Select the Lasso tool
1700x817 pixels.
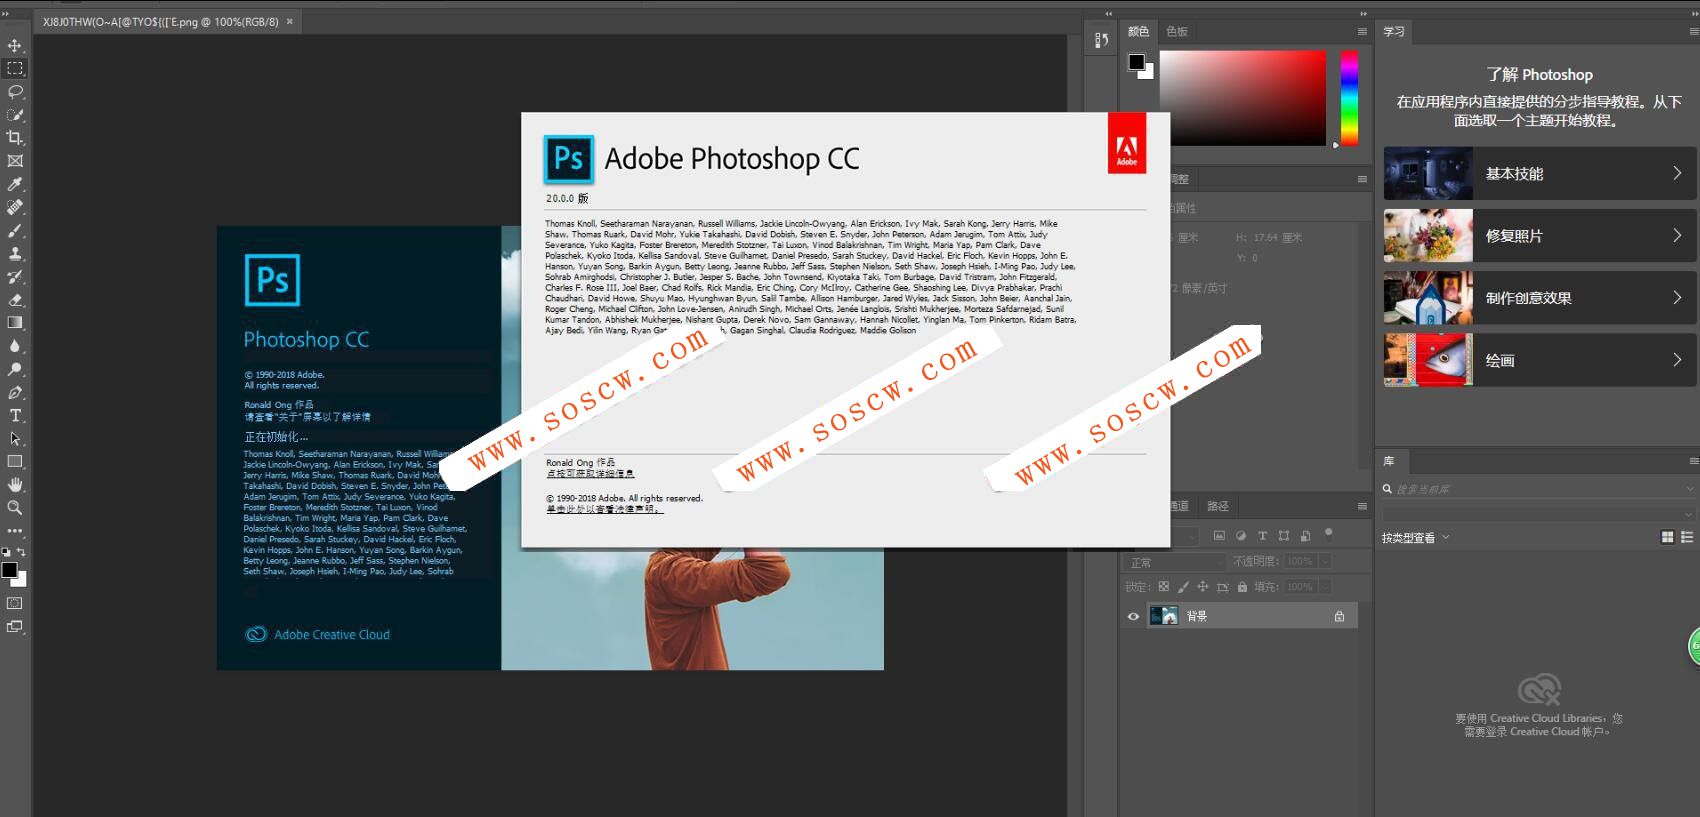pos(15,91)
